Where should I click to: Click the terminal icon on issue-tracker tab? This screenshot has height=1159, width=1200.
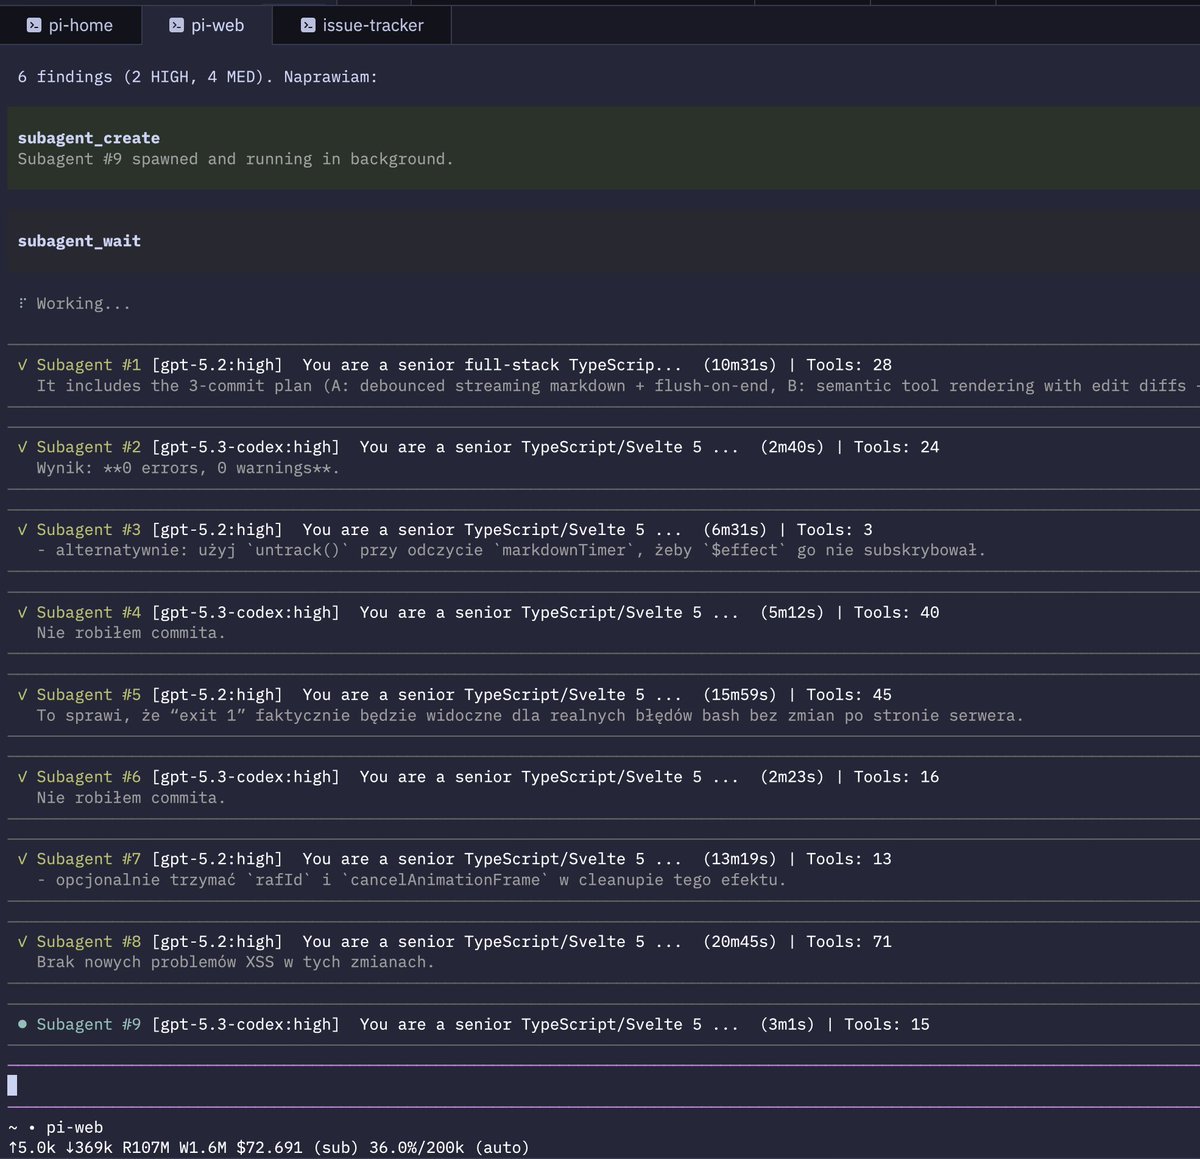308,25
